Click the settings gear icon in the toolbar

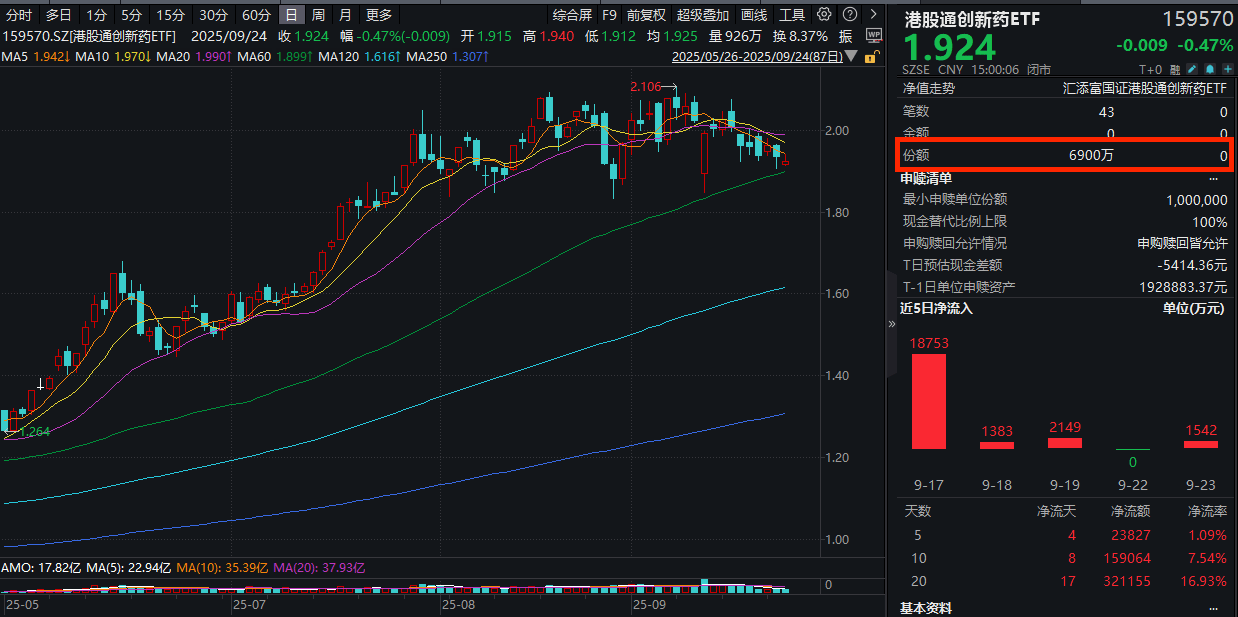pyautogui.click(x=824, y=15)
